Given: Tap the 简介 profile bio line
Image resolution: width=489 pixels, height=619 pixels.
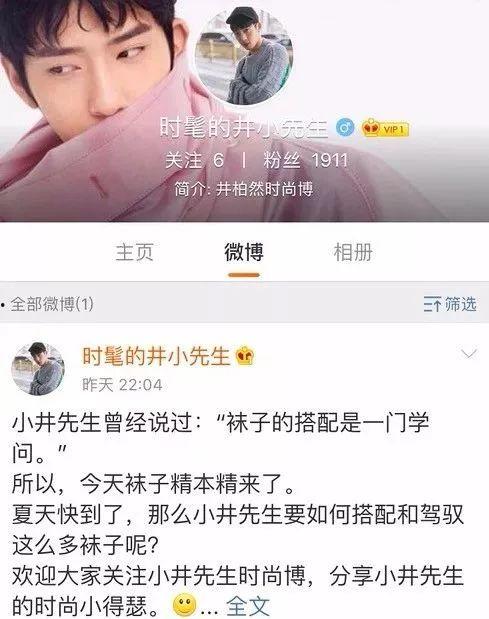Looking at the screenshot, I should point(244,189).
